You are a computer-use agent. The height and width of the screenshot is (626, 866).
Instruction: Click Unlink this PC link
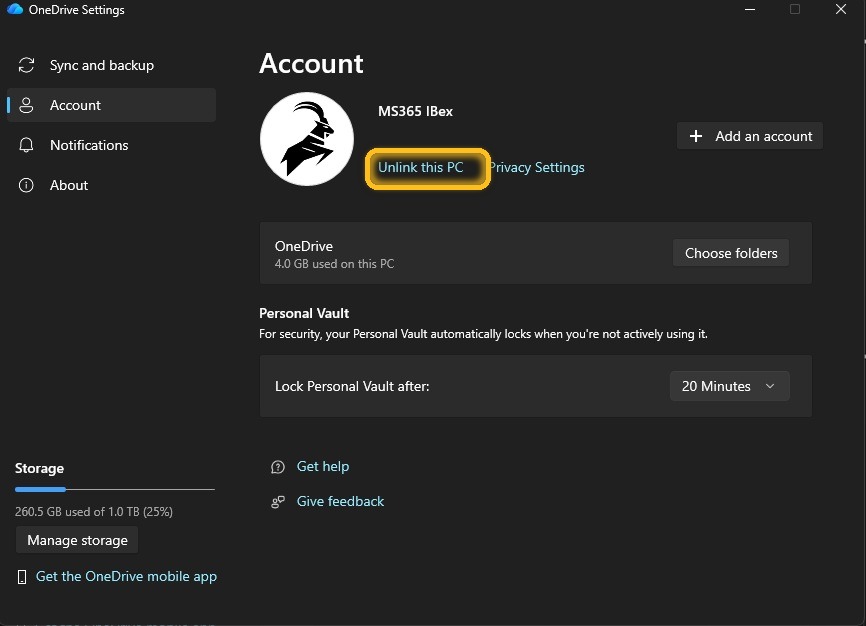click(x=420, y=167)
